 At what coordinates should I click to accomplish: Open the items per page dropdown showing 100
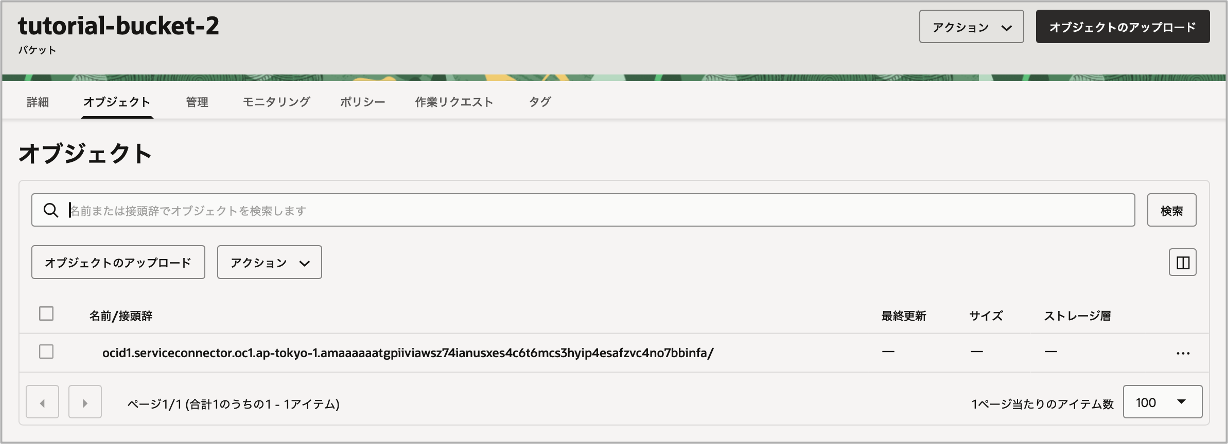coord(1162,403)
